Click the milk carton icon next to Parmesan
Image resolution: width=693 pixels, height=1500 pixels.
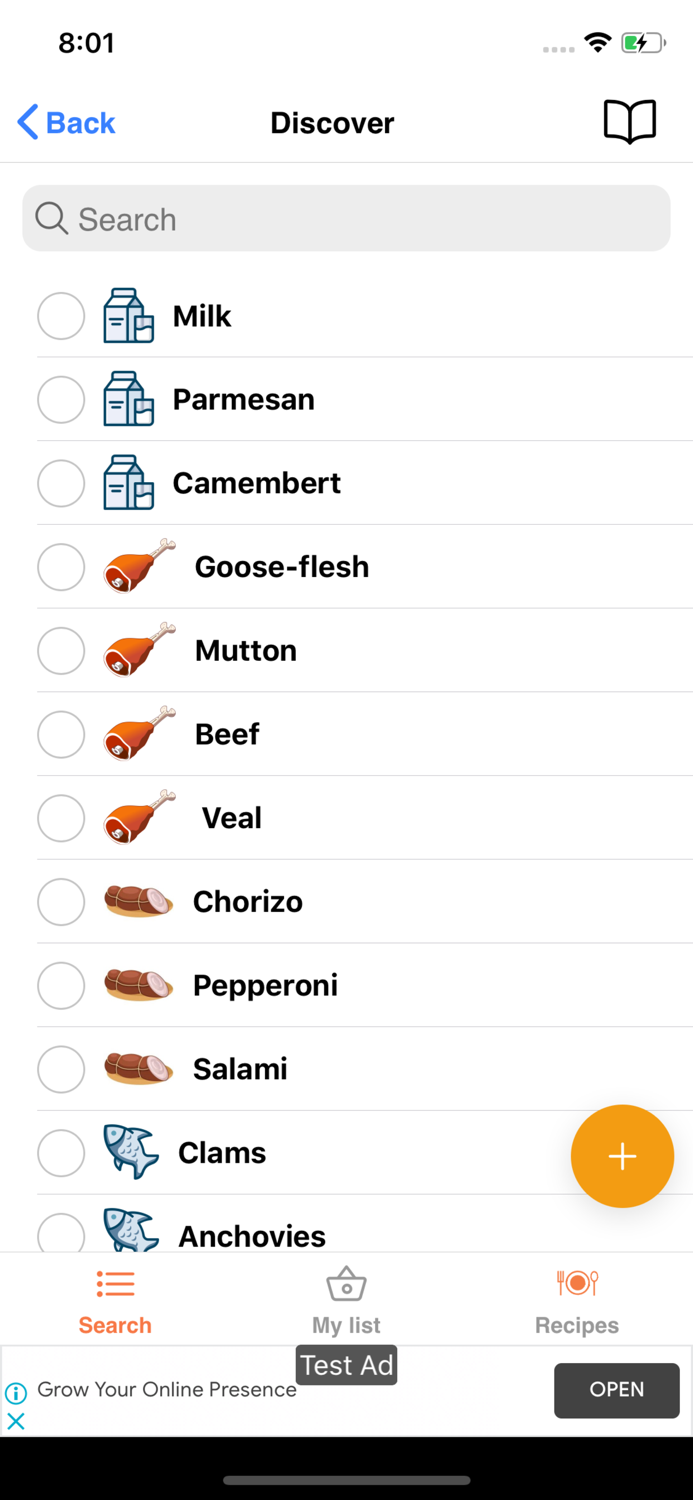click(x=128, y=399)
